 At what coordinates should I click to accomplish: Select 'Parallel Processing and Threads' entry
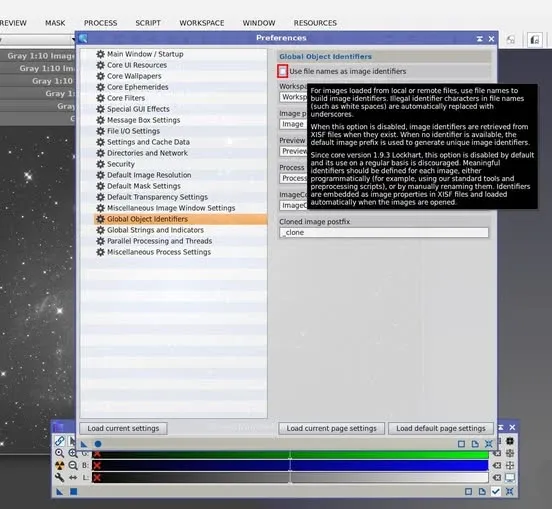[x=159, y=241]
